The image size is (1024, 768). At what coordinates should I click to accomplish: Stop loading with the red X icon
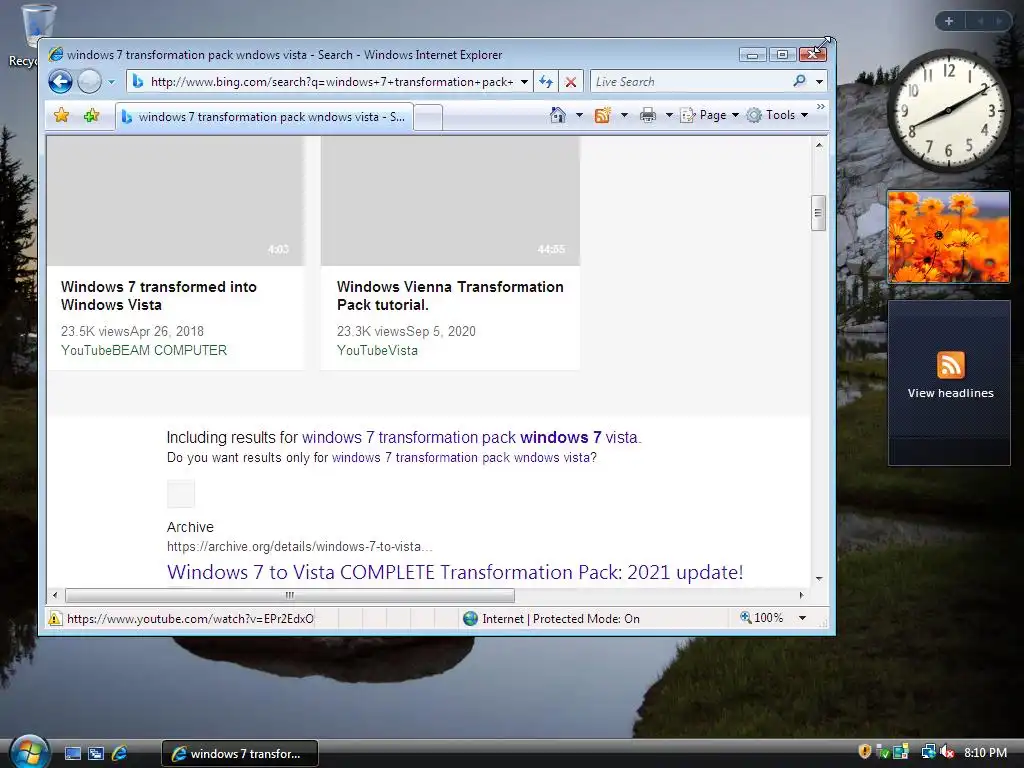[571, 82]
